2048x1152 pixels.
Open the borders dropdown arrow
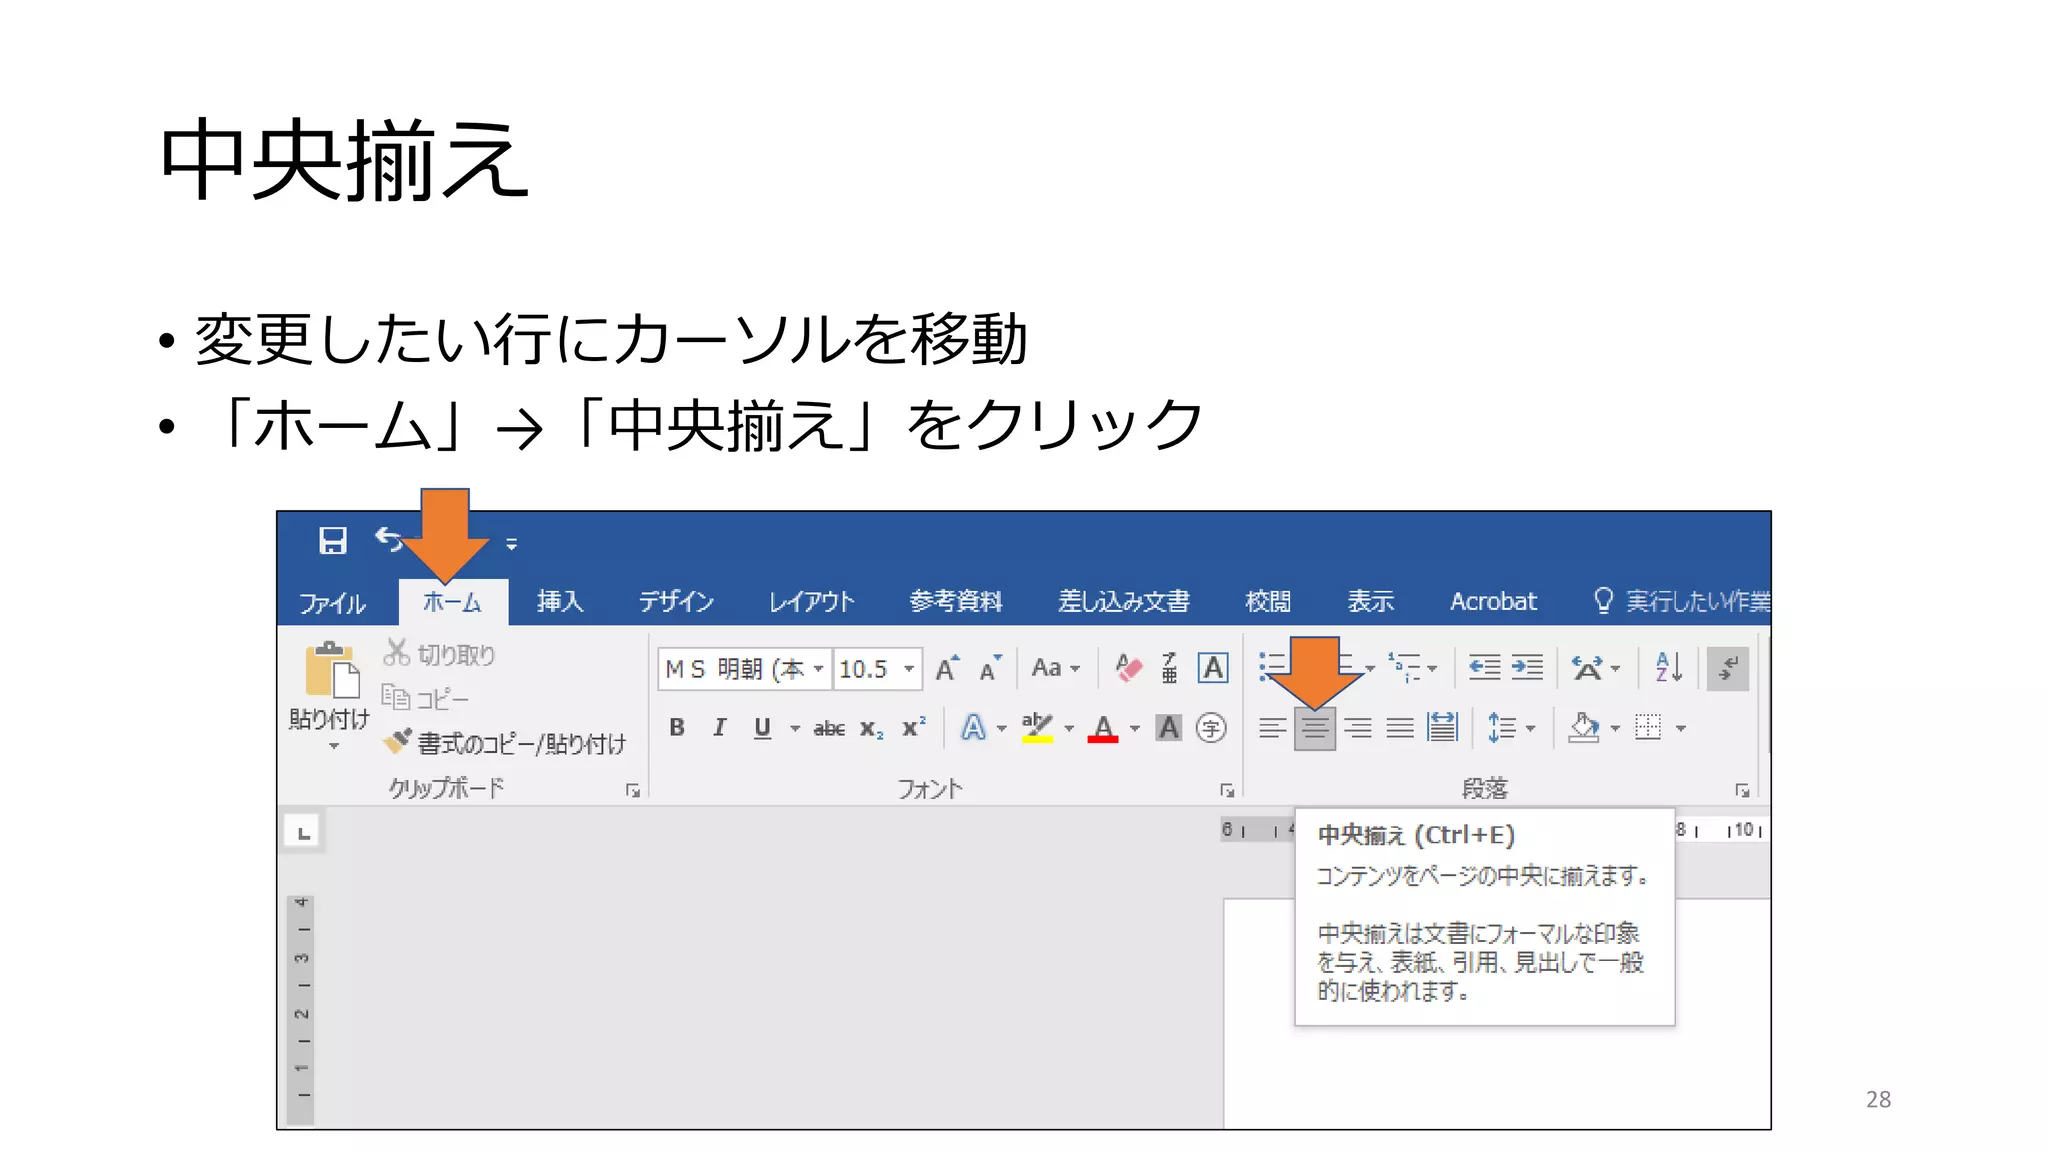[1681, 729]
